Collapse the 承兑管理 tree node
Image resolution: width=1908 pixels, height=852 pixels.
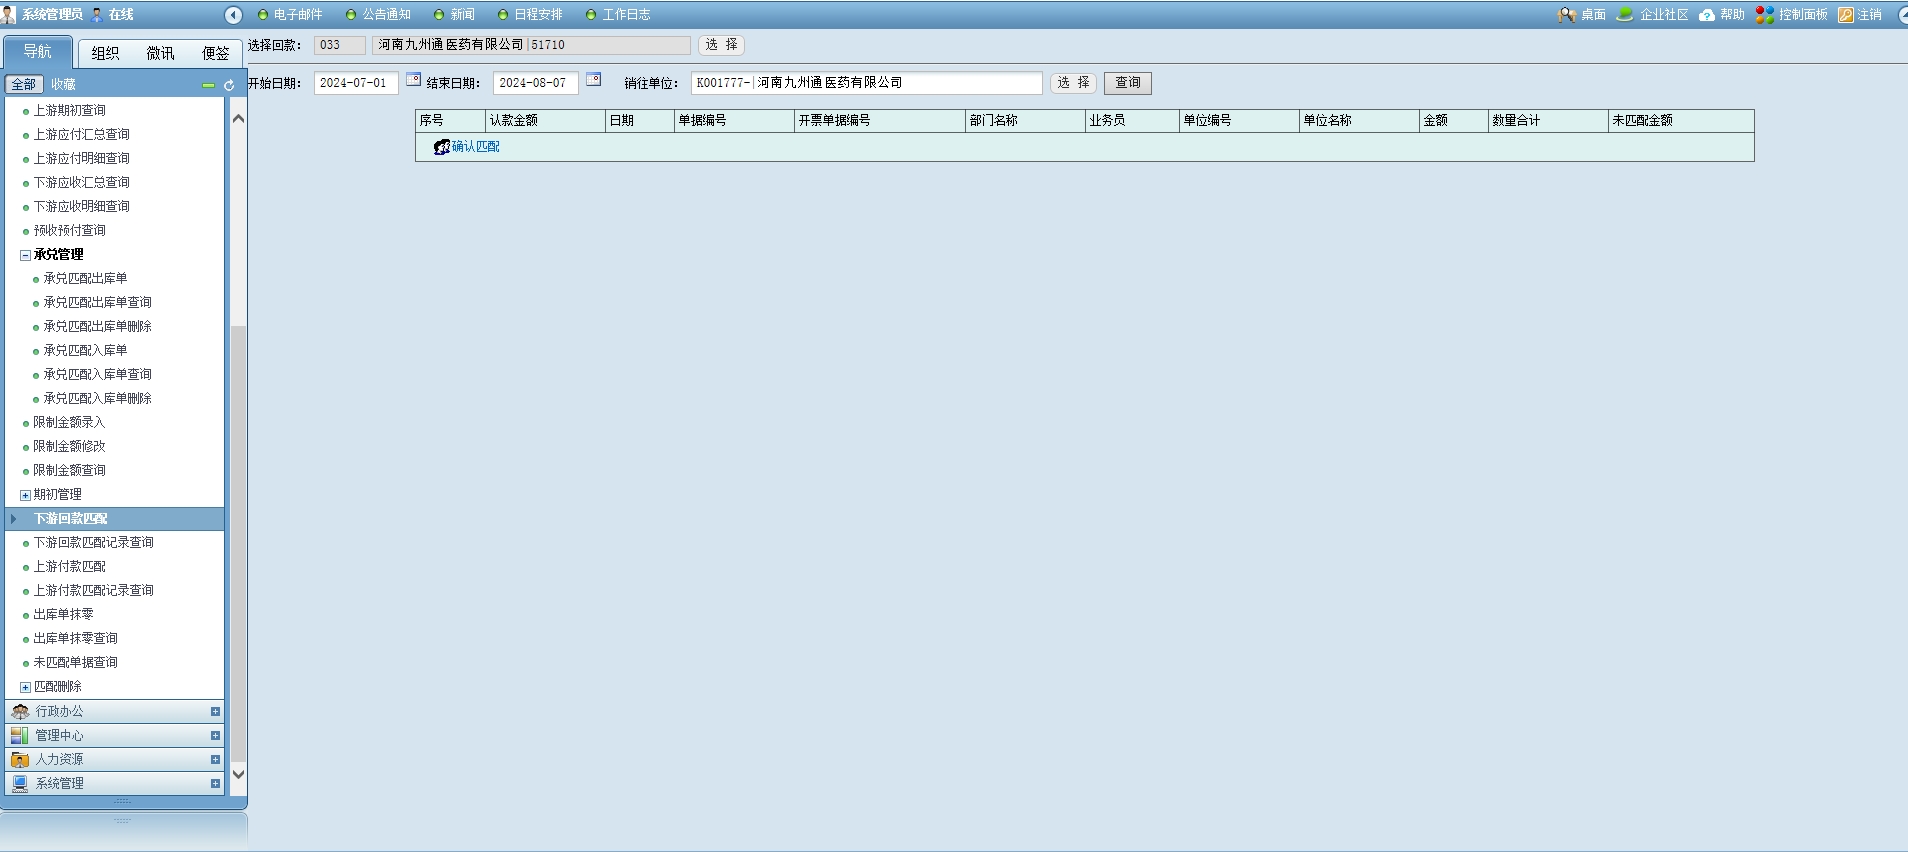coord(26,255)
